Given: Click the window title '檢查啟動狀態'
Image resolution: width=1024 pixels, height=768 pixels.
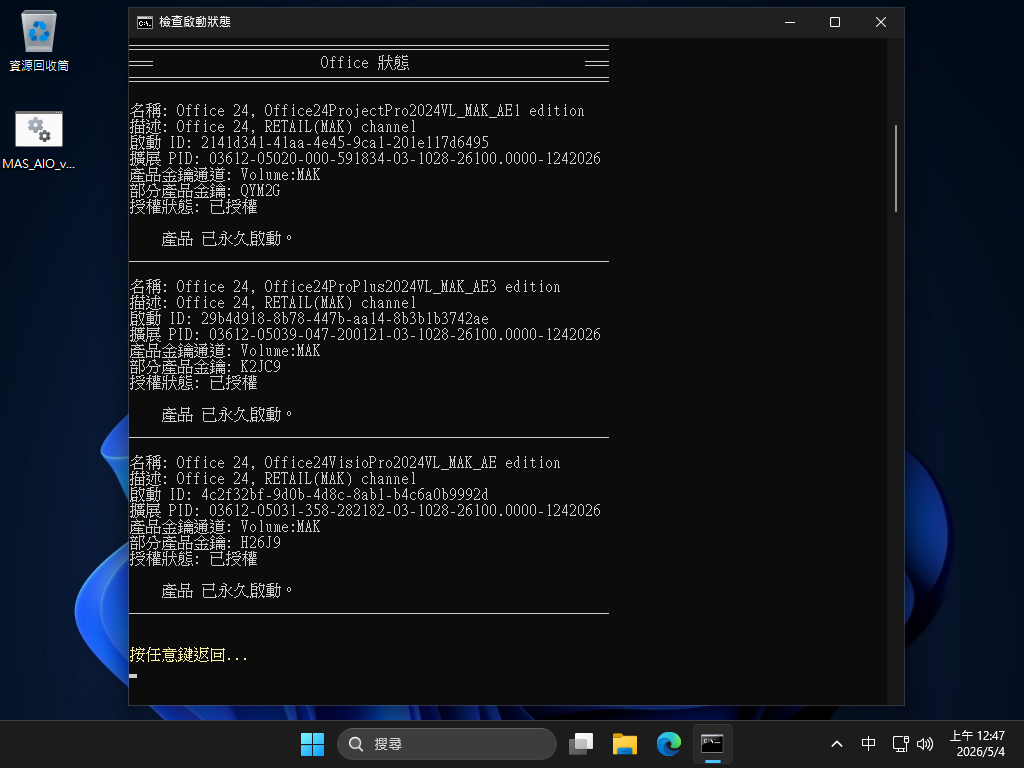Looking at the screenshot, I should pyautogui.click(x=195, y=22).
